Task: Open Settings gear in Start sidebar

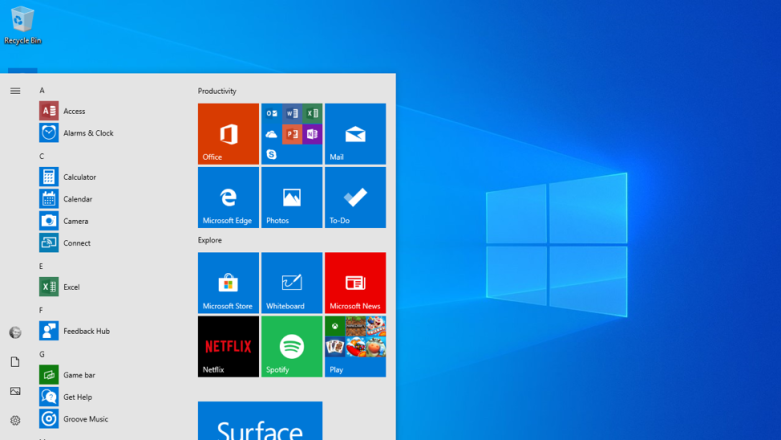Action: coord(15,421)
